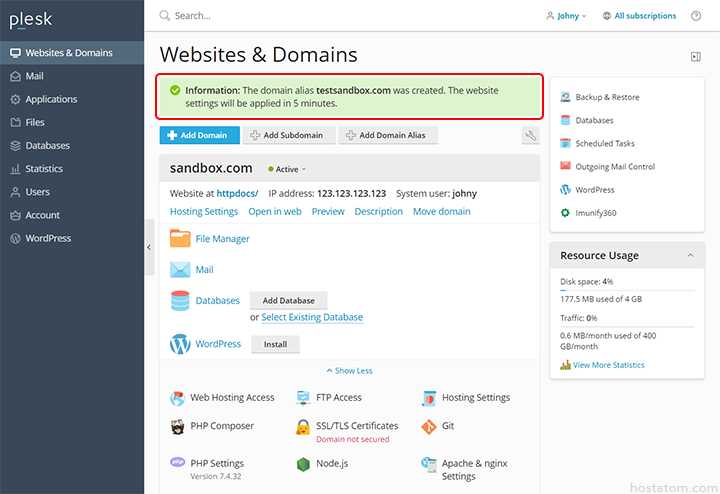
Task: Collapse the left navigation sidebar arrow
Action: click(149, 246)
